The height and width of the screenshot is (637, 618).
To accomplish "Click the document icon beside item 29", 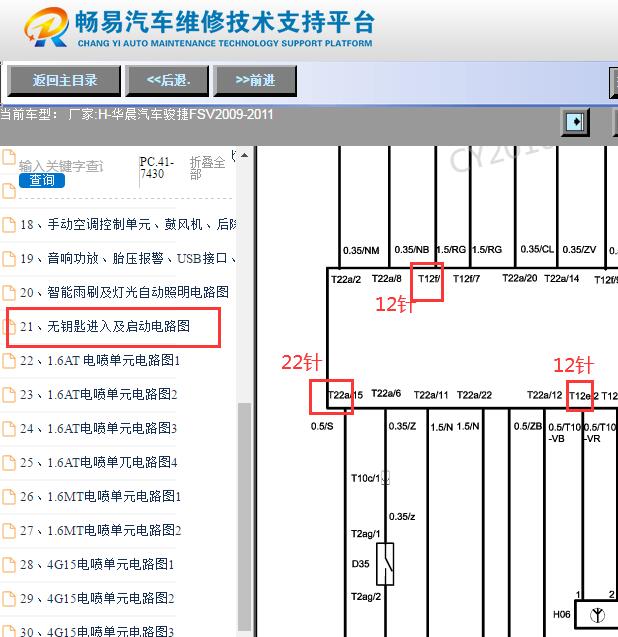I will [9, 598].
